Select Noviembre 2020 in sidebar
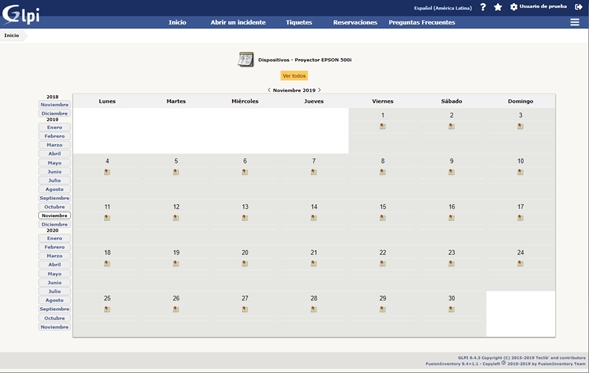Viewport: 589px width, 373px height. pyautogui.click(x=54, y=327)
